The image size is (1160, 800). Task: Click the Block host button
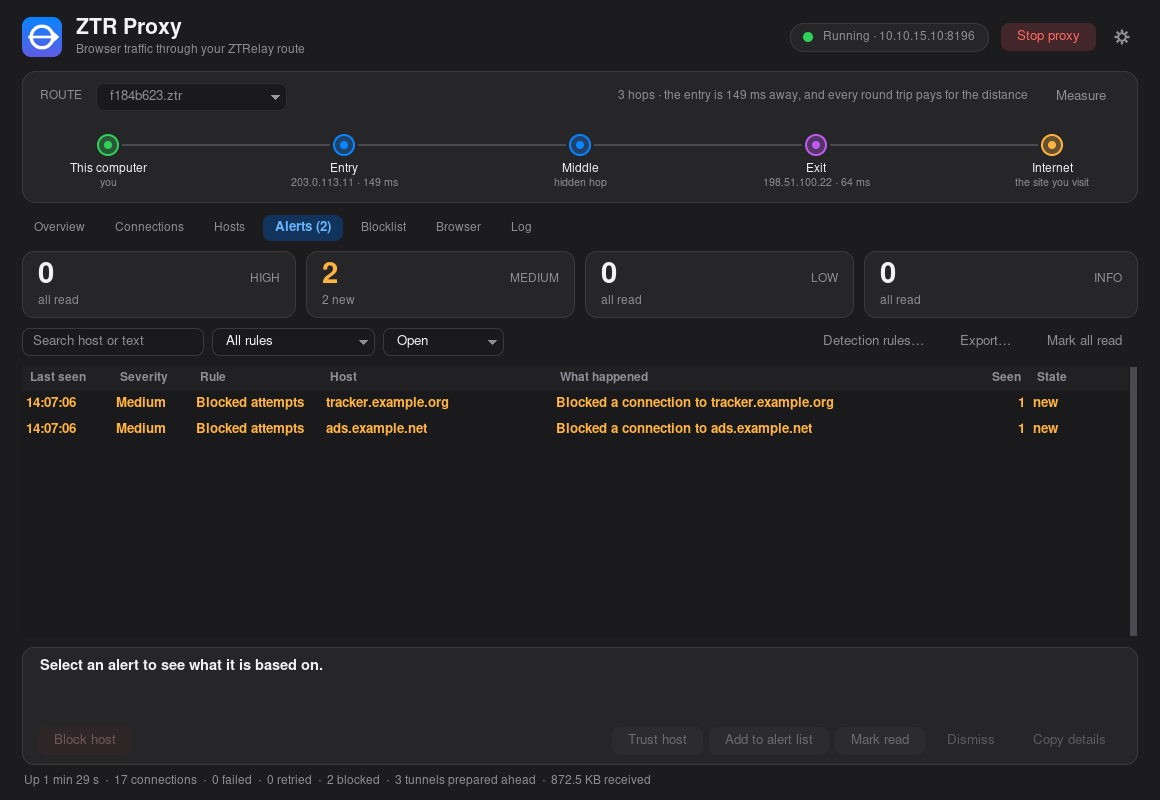[85, 740]
